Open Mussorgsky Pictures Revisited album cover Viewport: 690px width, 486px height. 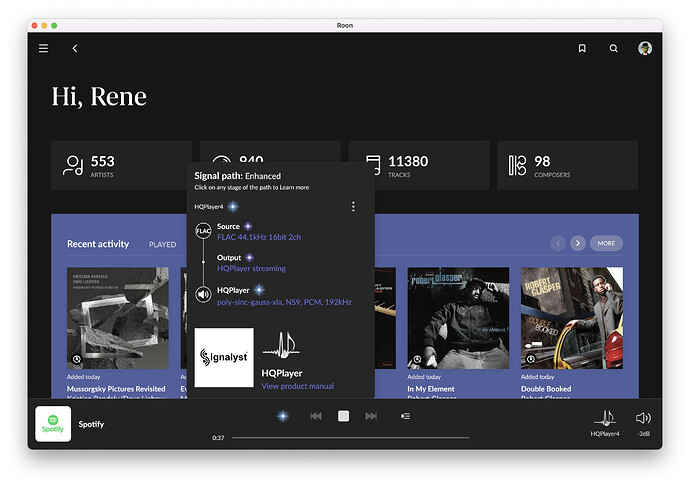(117, 318)
